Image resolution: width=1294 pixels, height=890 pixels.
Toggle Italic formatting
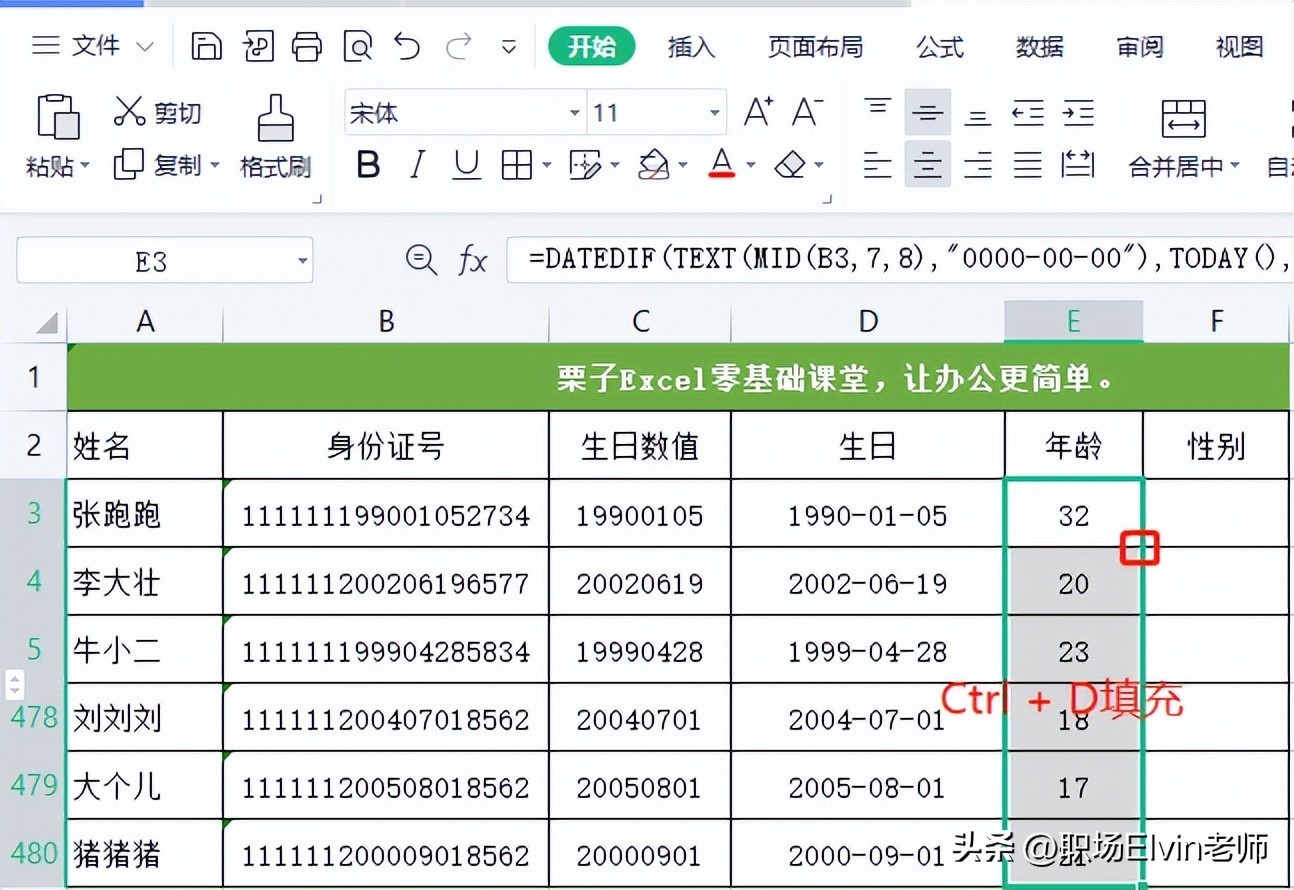coord(418,165)
